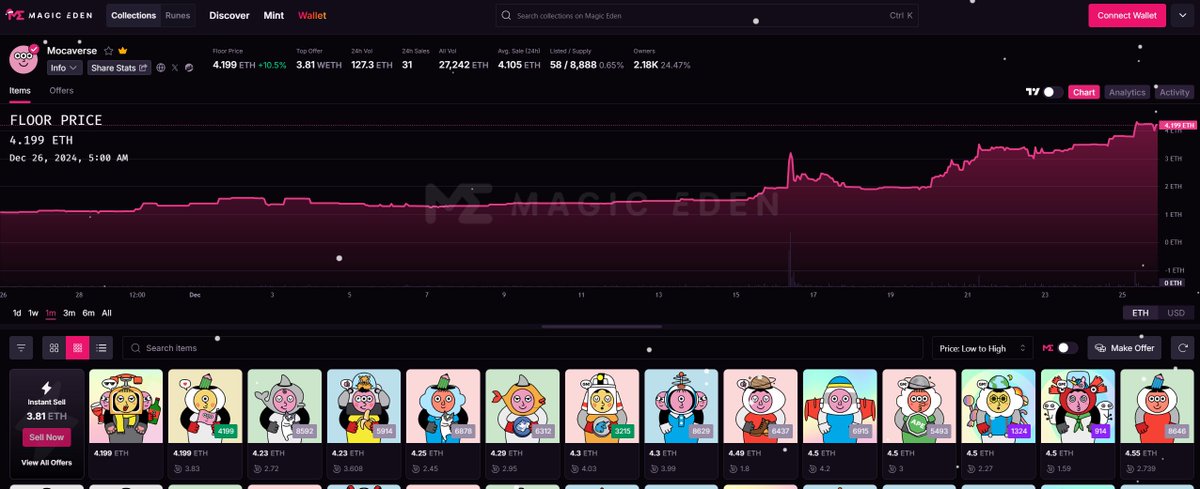
Task: Click the search magnifier in the top bar
Action: 507,16
